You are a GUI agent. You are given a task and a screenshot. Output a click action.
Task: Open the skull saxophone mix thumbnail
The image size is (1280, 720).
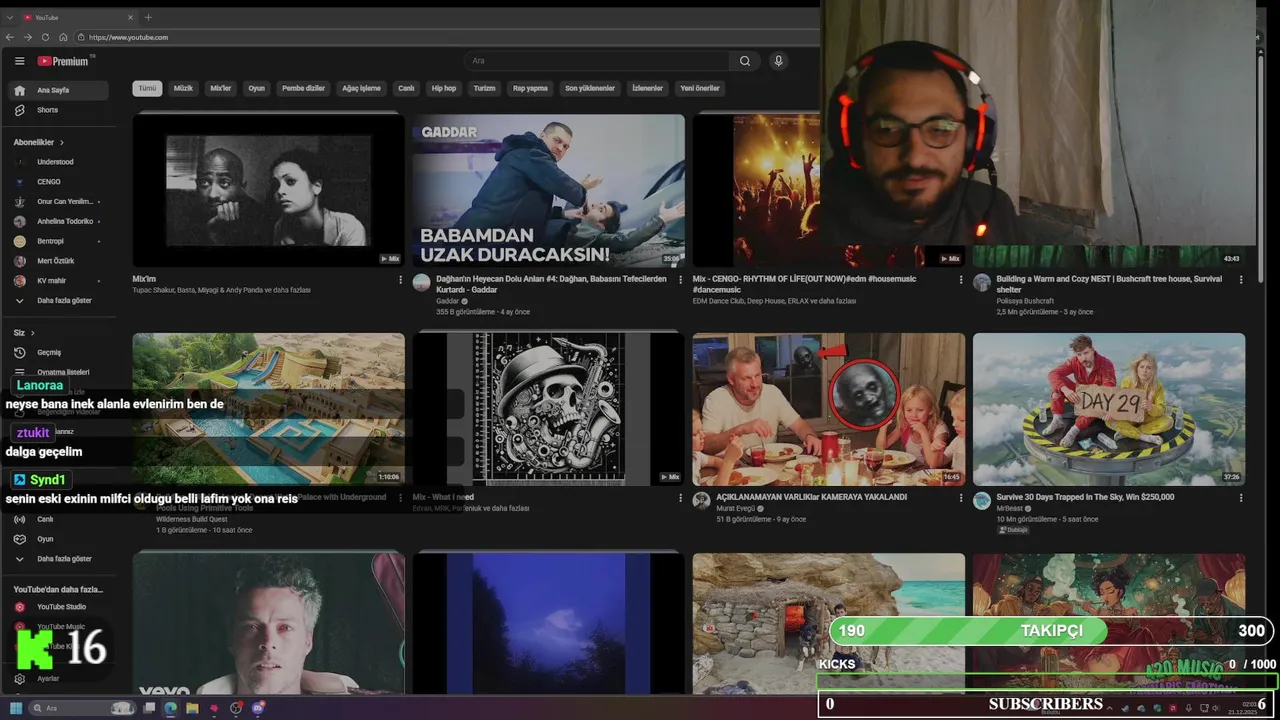click(549, 409)
